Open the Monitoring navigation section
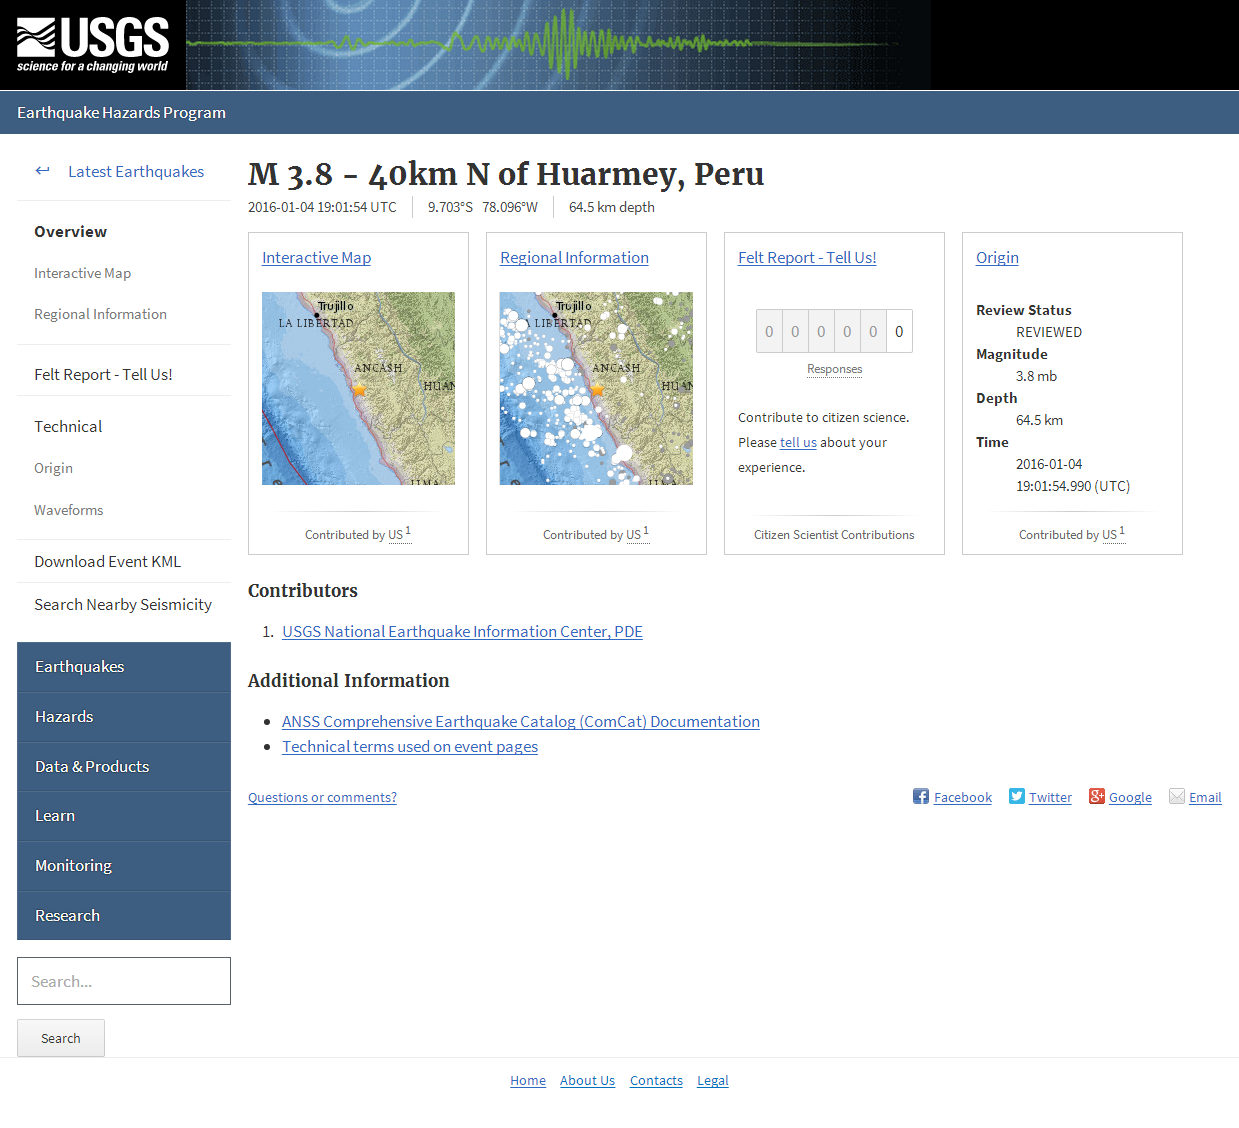Viewport: 1239px width, 1128px height. point(124,866)
